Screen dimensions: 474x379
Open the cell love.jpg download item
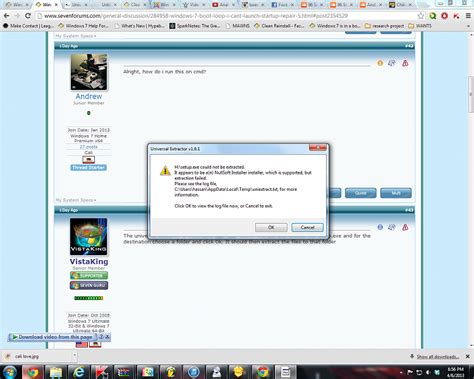coord(36,356)
